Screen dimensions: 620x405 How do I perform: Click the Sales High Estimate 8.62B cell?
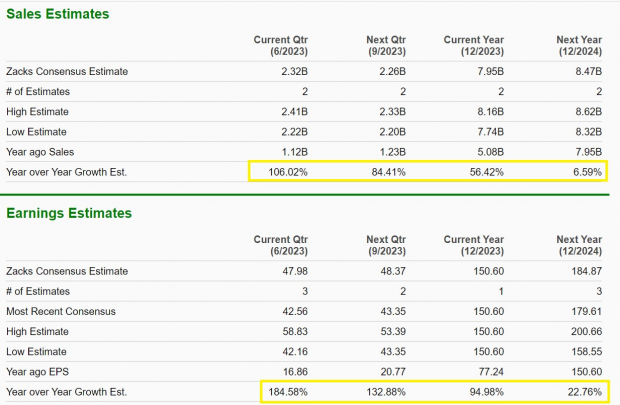(586, 111)
